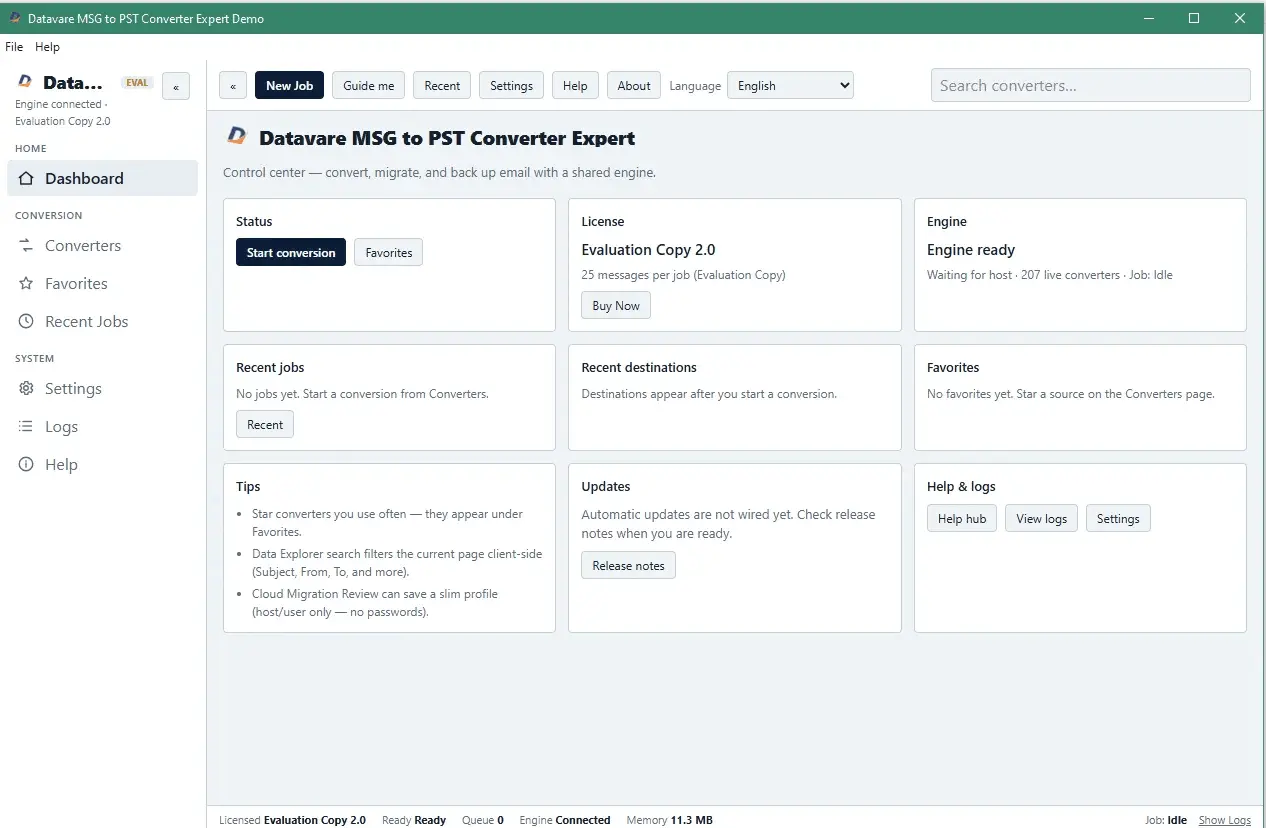Click the "Engine ready" text
Image resolution: width=1266 pixels, height=828 pixels.
click(x=971, y=250)
